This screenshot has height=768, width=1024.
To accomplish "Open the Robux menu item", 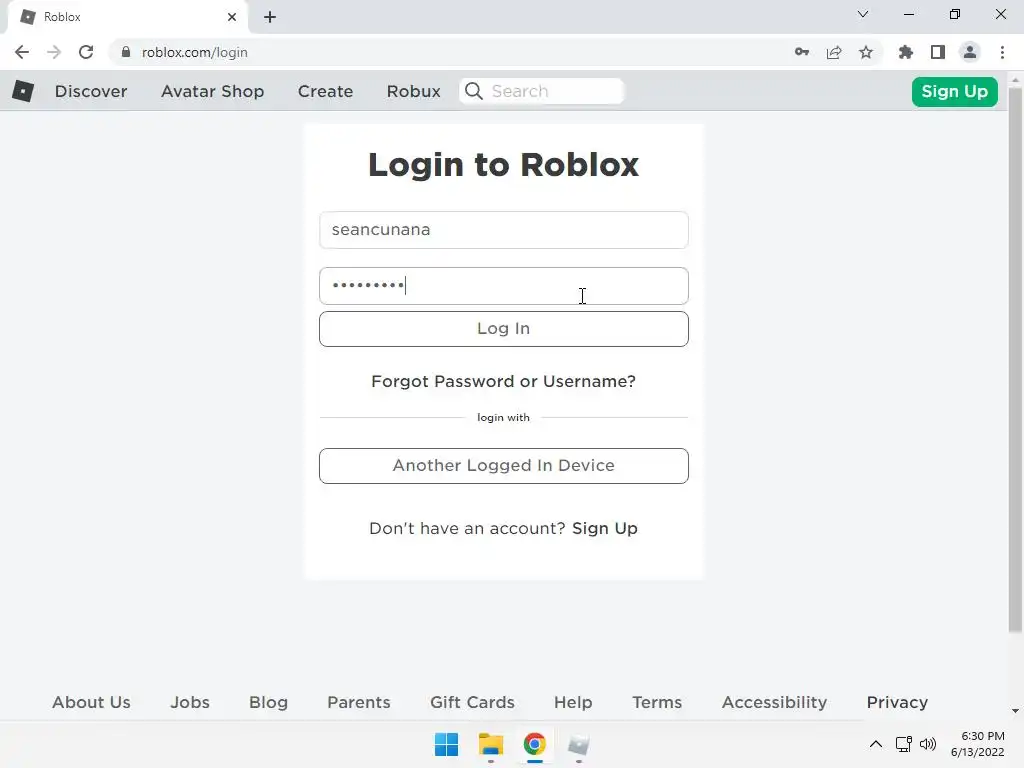I will pos(413,91).
